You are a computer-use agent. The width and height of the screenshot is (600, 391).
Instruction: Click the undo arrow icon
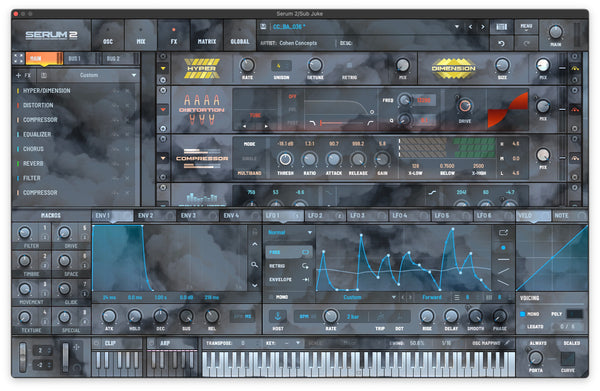pyautogui.click(x=501, y=43)
